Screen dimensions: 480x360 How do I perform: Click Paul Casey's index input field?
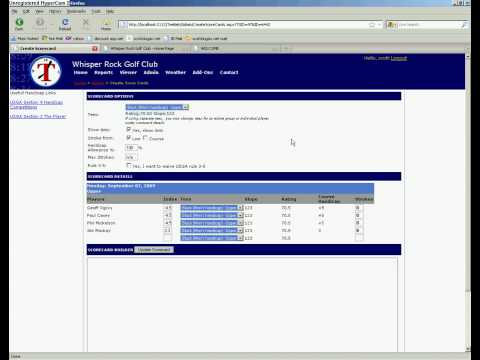tap(168, 215)
